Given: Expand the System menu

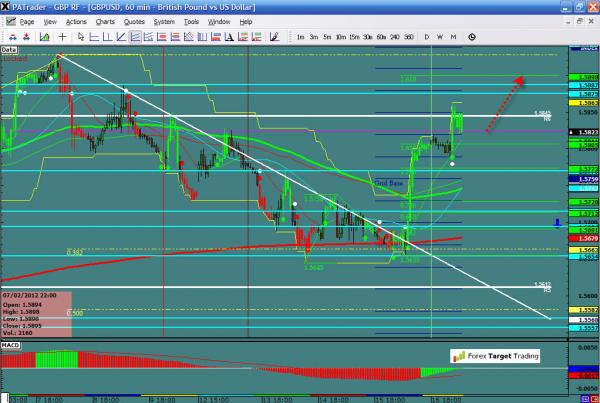Looking at the screenshot, I should pos(162,20).
